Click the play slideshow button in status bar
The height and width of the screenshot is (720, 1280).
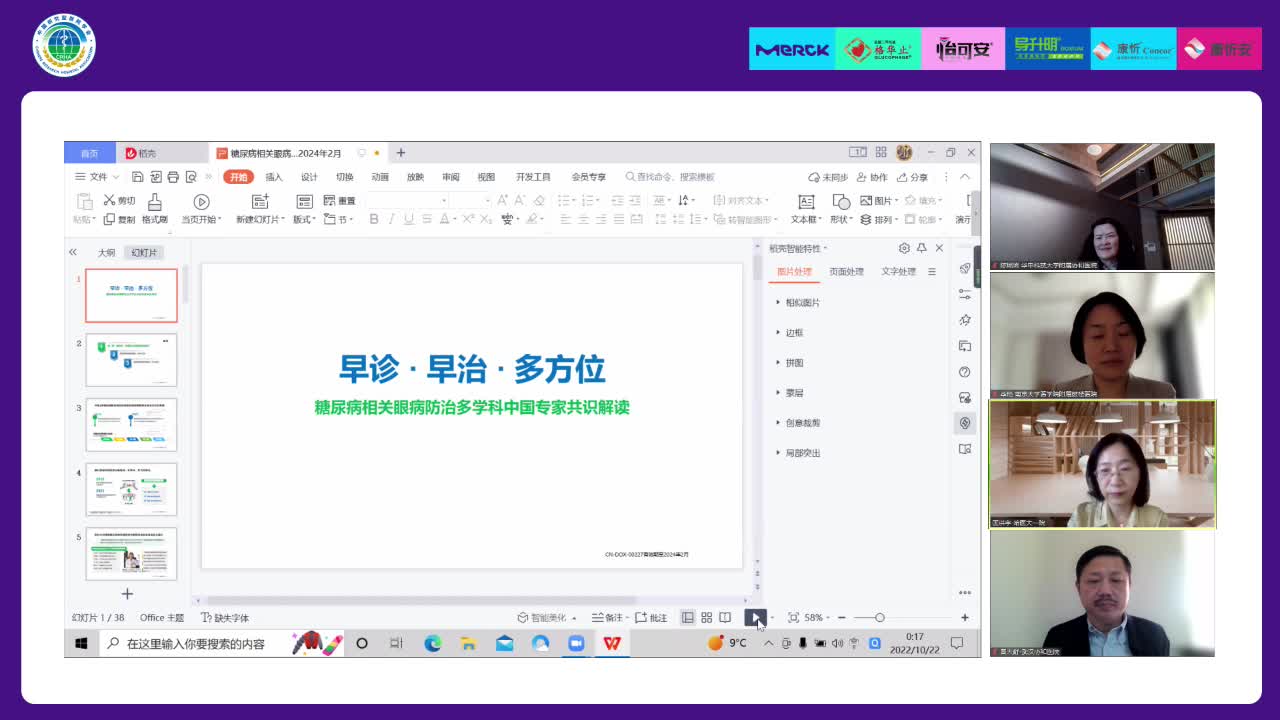(x=754, y=618)
